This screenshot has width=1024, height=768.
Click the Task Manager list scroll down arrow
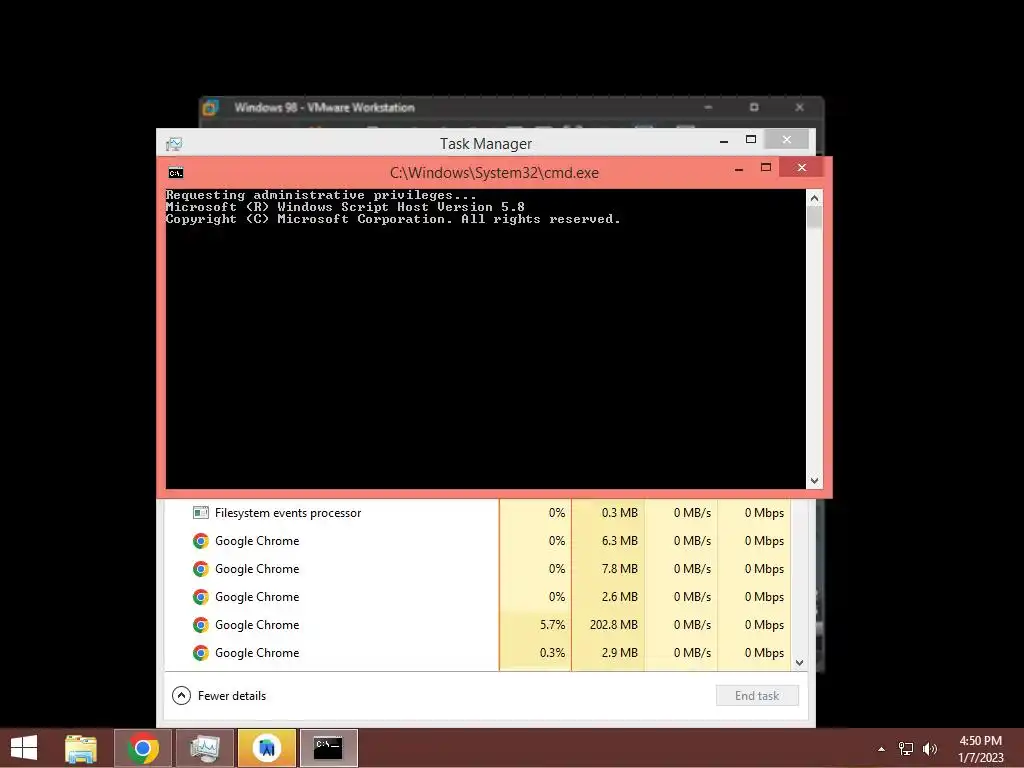(x=799, y=663)
